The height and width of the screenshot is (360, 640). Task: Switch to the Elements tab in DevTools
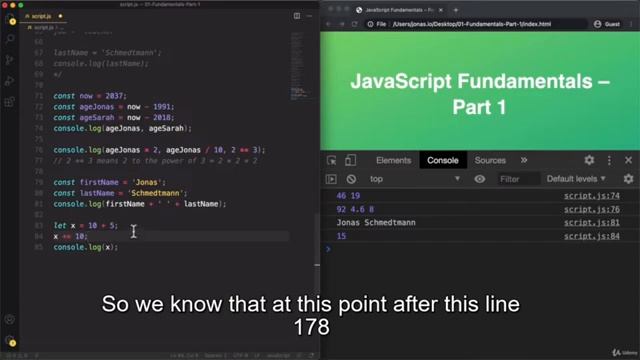(393, 160)
